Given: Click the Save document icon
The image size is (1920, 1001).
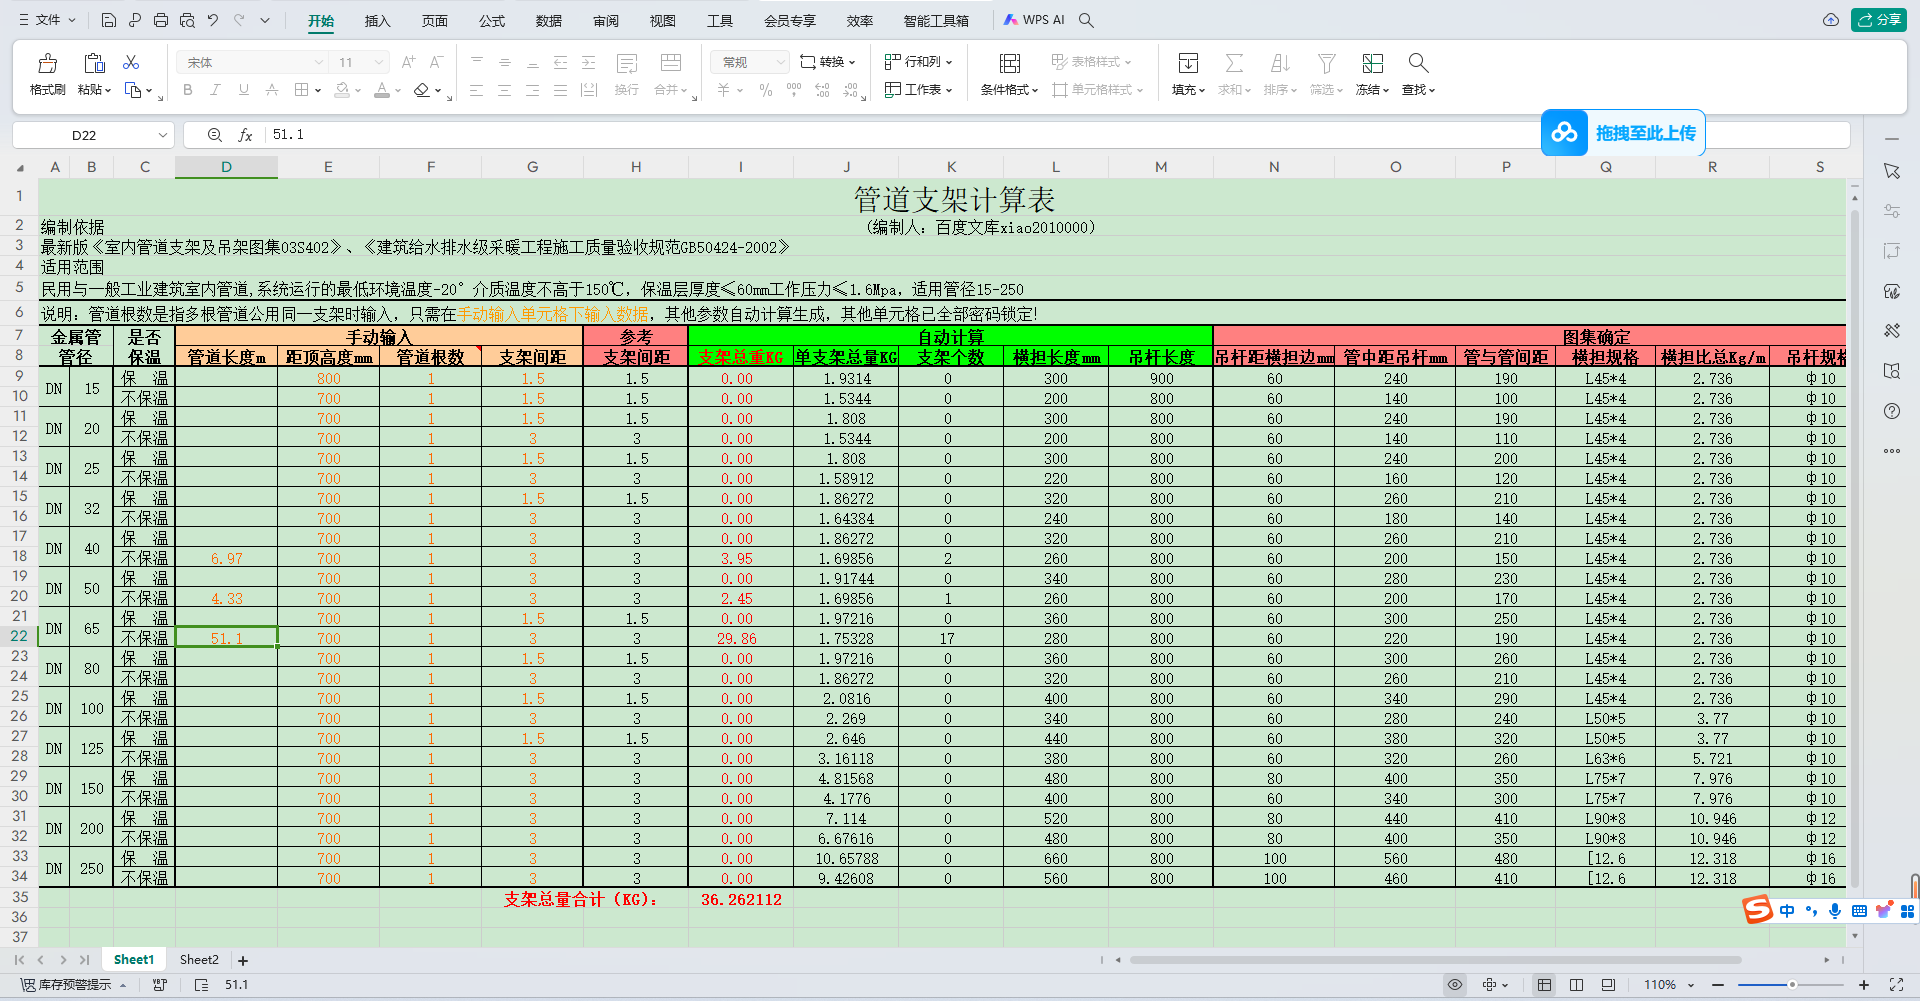Looking at the screenshot, I should (x=109, y=20).
